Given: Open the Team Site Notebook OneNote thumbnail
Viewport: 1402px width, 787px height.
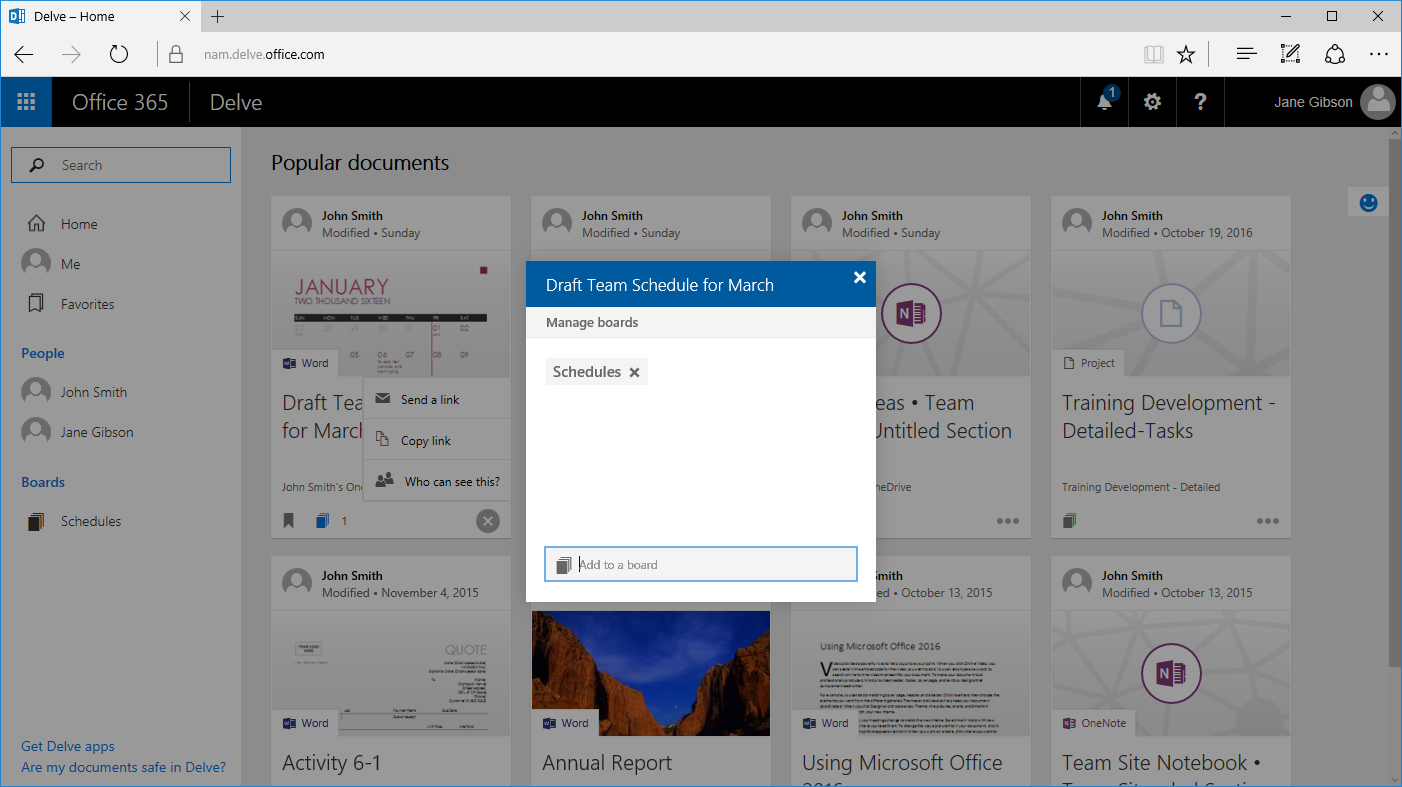Looking at the screenshot, I should click(x=1171, y=673).
